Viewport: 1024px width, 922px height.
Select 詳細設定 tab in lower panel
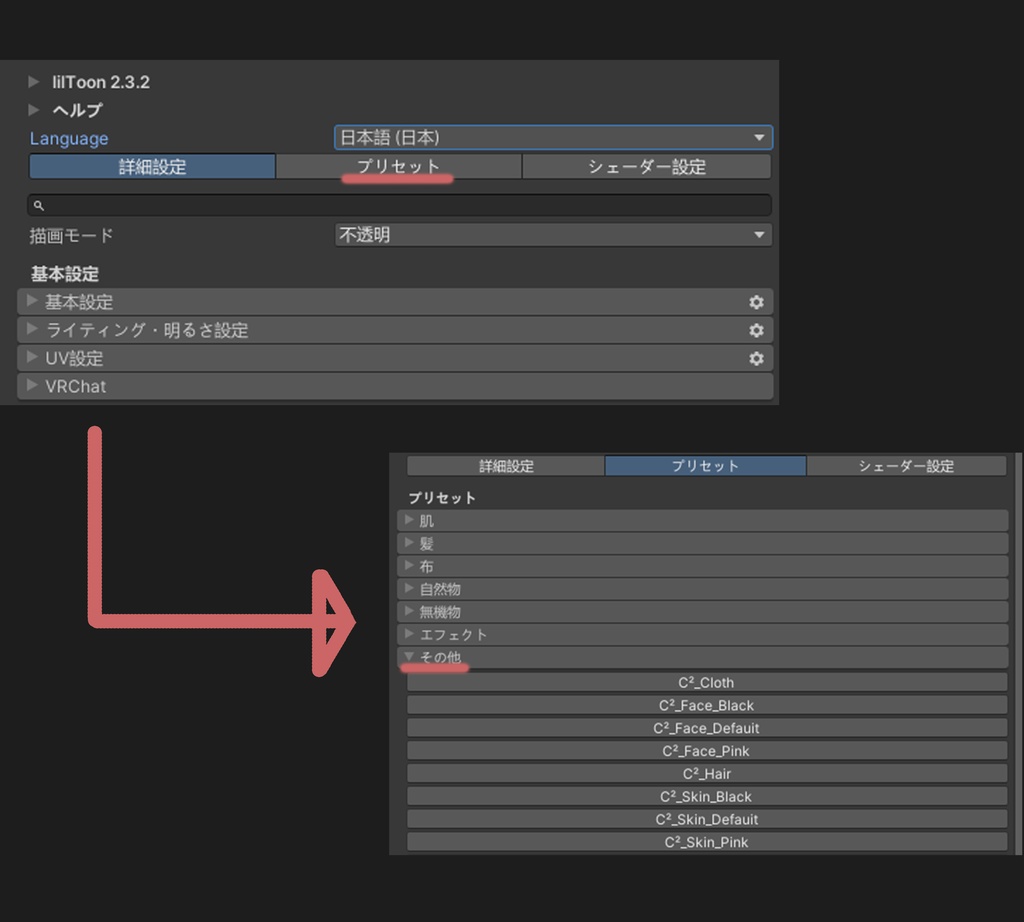(x=505, y=466)
